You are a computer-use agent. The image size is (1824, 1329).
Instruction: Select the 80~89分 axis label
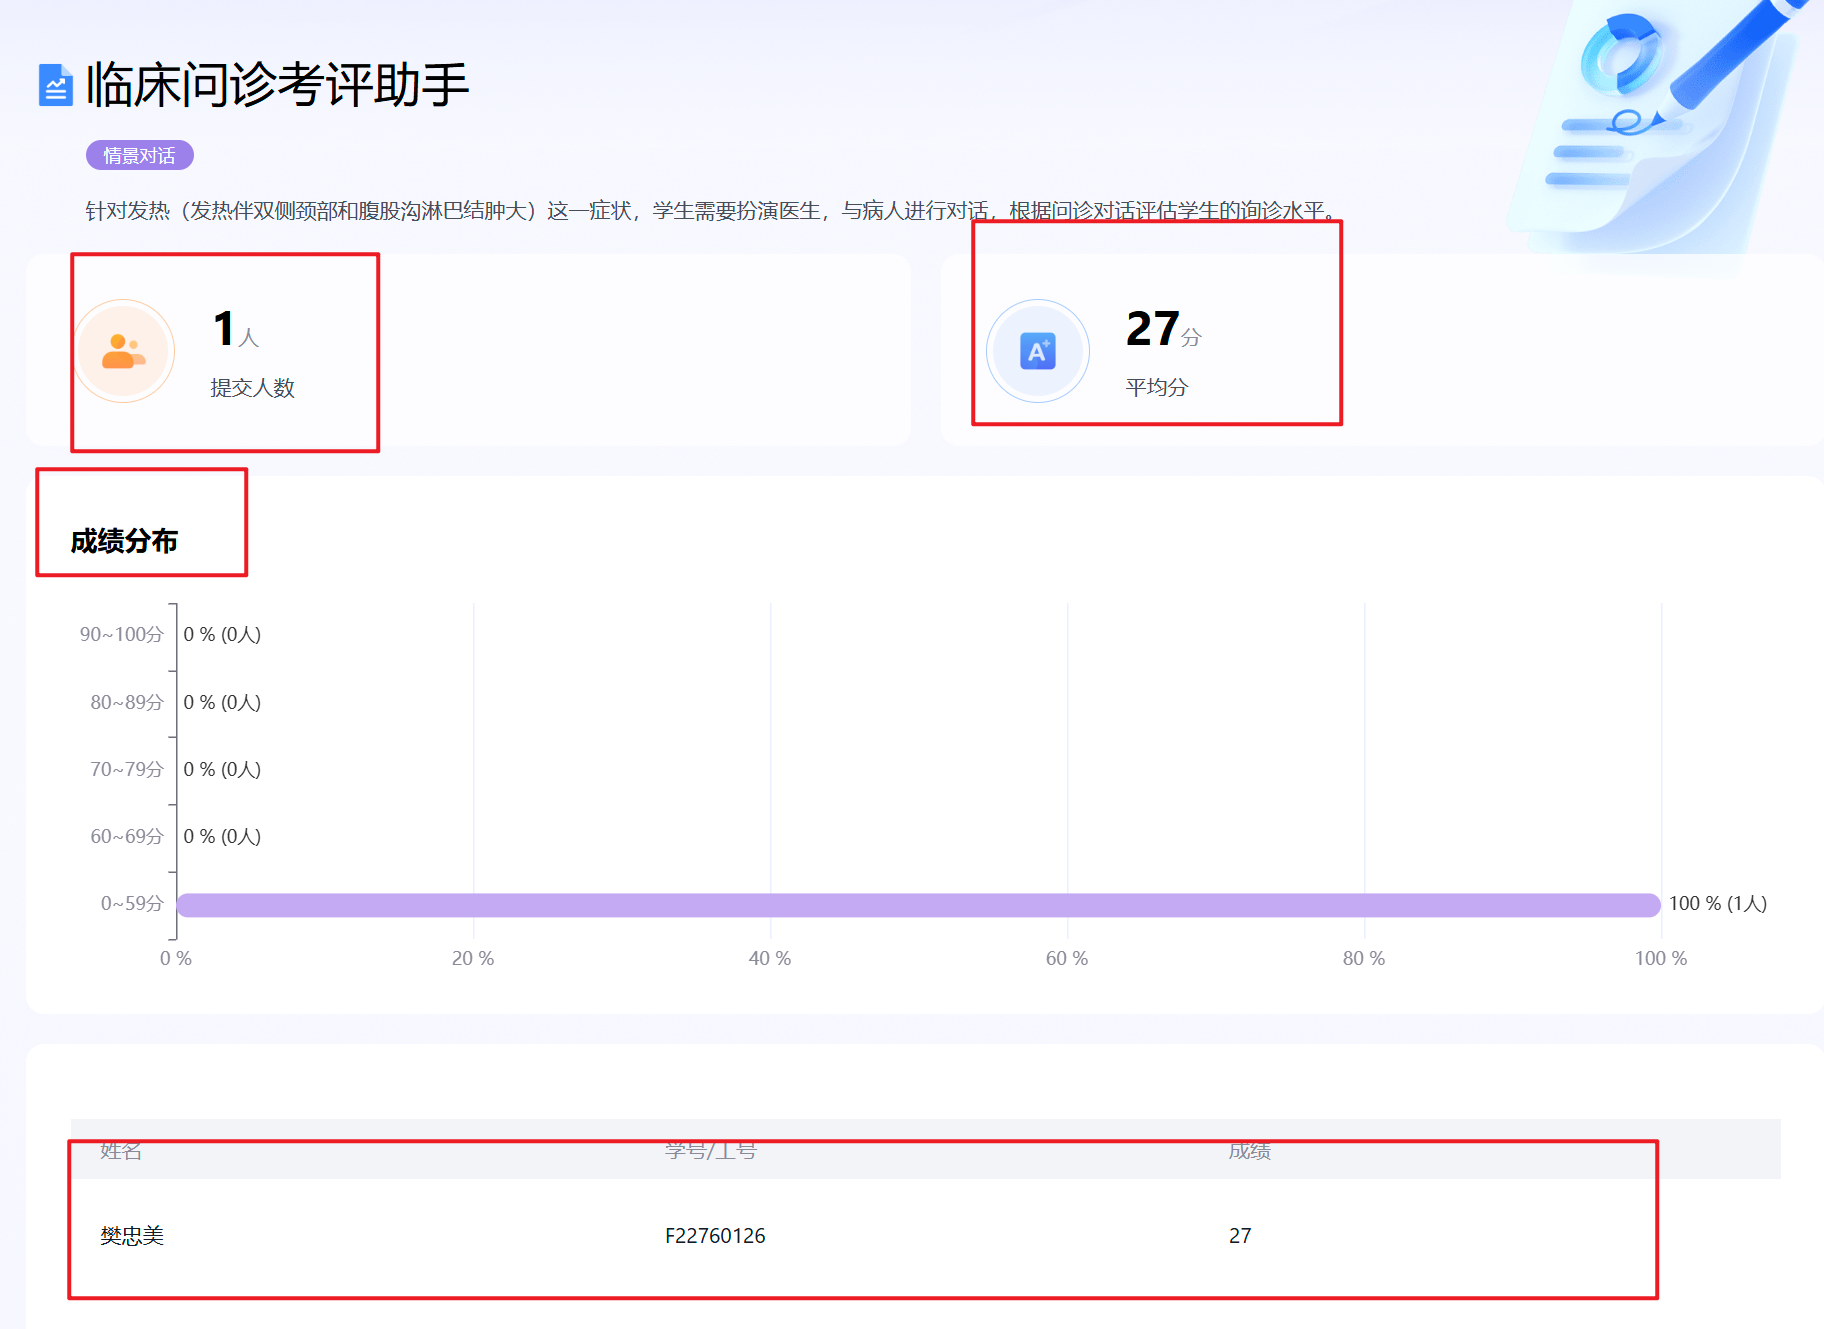126,702
